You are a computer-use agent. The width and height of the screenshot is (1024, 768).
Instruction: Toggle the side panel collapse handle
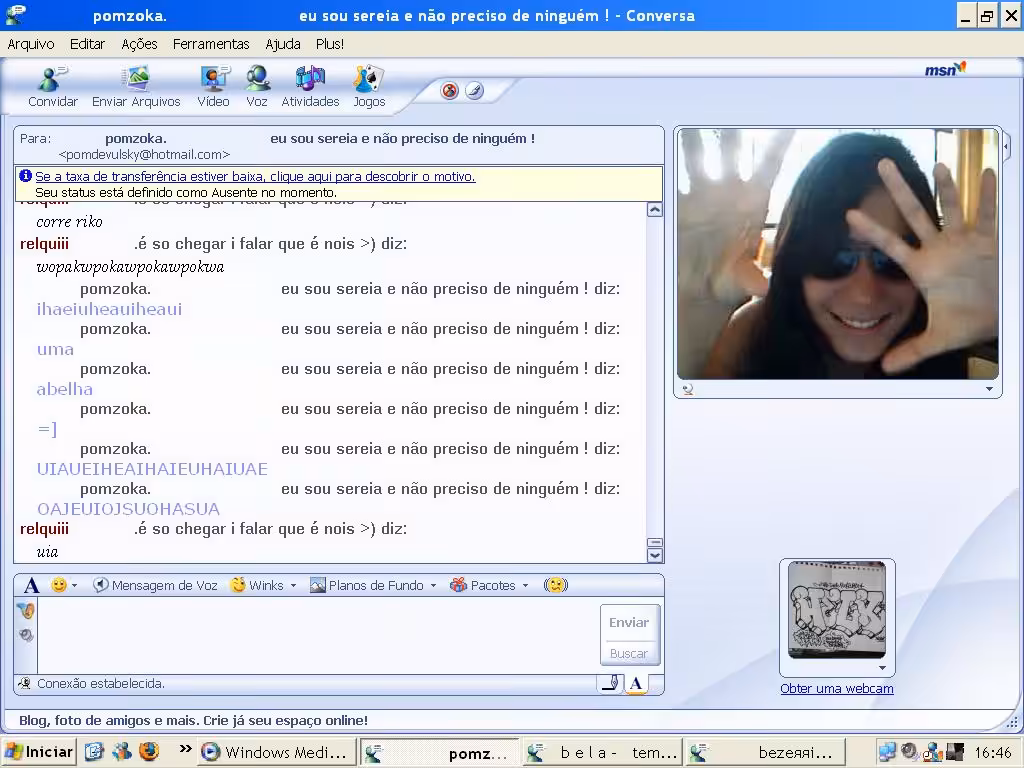pyautogui.click(x=1007, y=147)
